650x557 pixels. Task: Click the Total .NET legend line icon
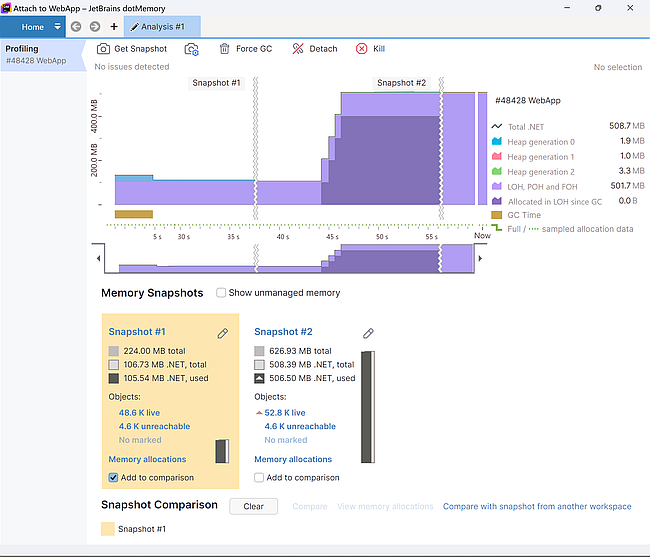497,126
